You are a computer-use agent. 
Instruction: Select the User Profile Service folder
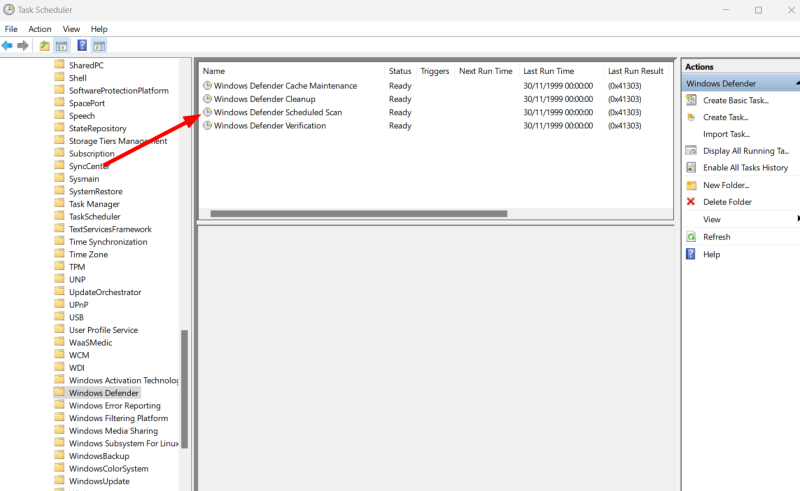pyautogui.click(x=104, y=330)
